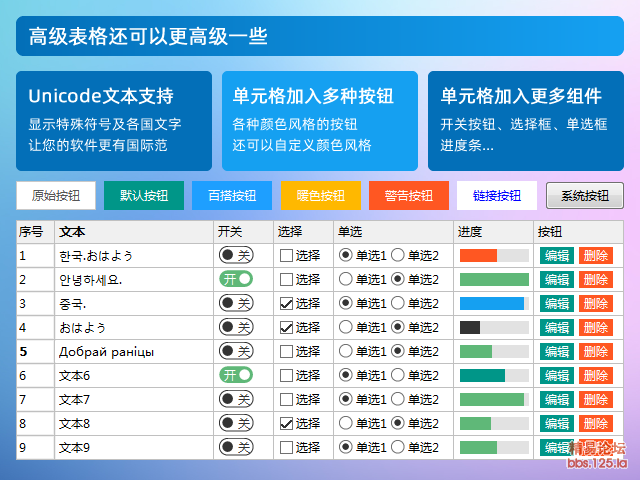The height and width of the screenshot is (480, 640).
Task: Click the teal progress bar in row 6
Action: (x=494, y=376)
